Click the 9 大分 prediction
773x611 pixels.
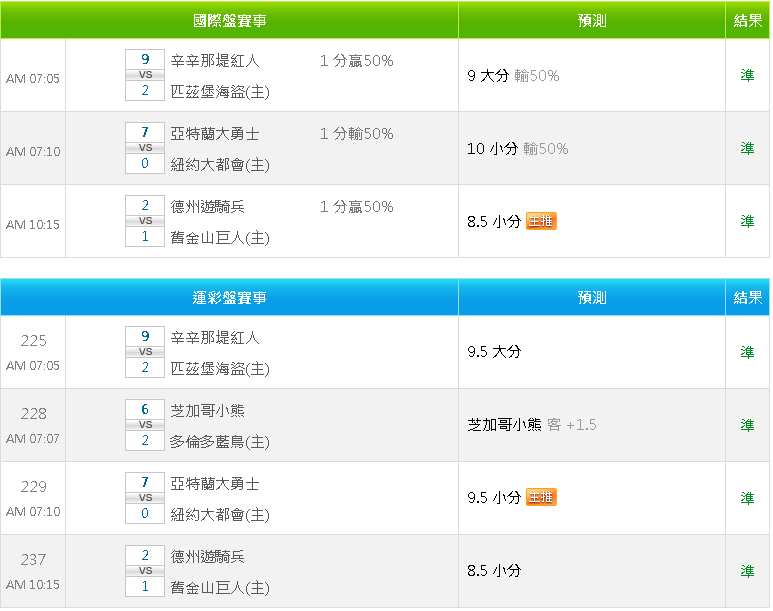pyautogui.click(x=488, y=75)
